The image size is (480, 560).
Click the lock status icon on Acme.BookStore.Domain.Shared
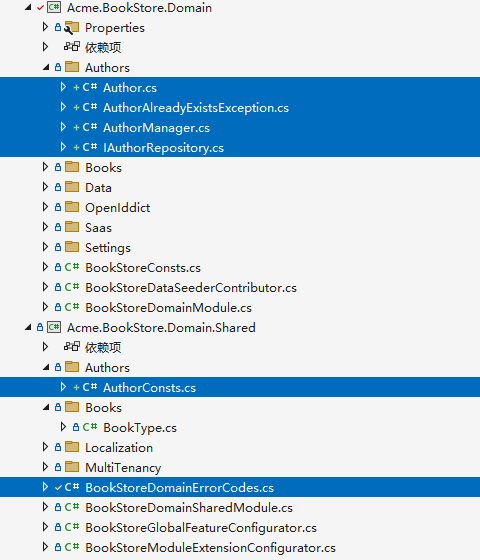tap(40, 328)
